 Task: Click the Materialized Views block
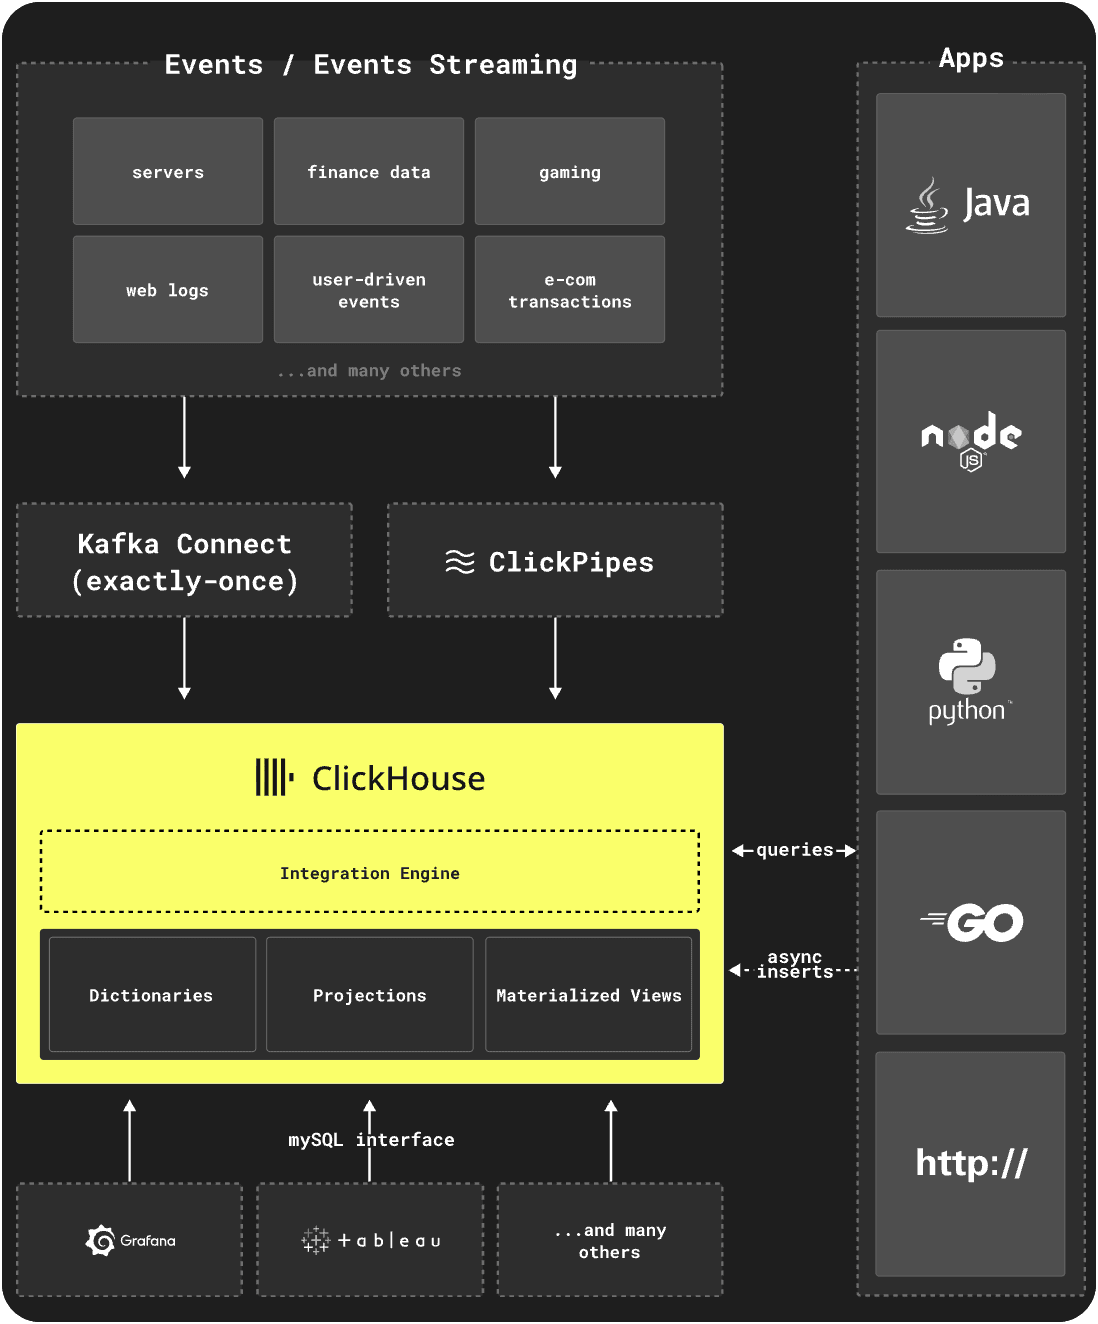point(589,994)
